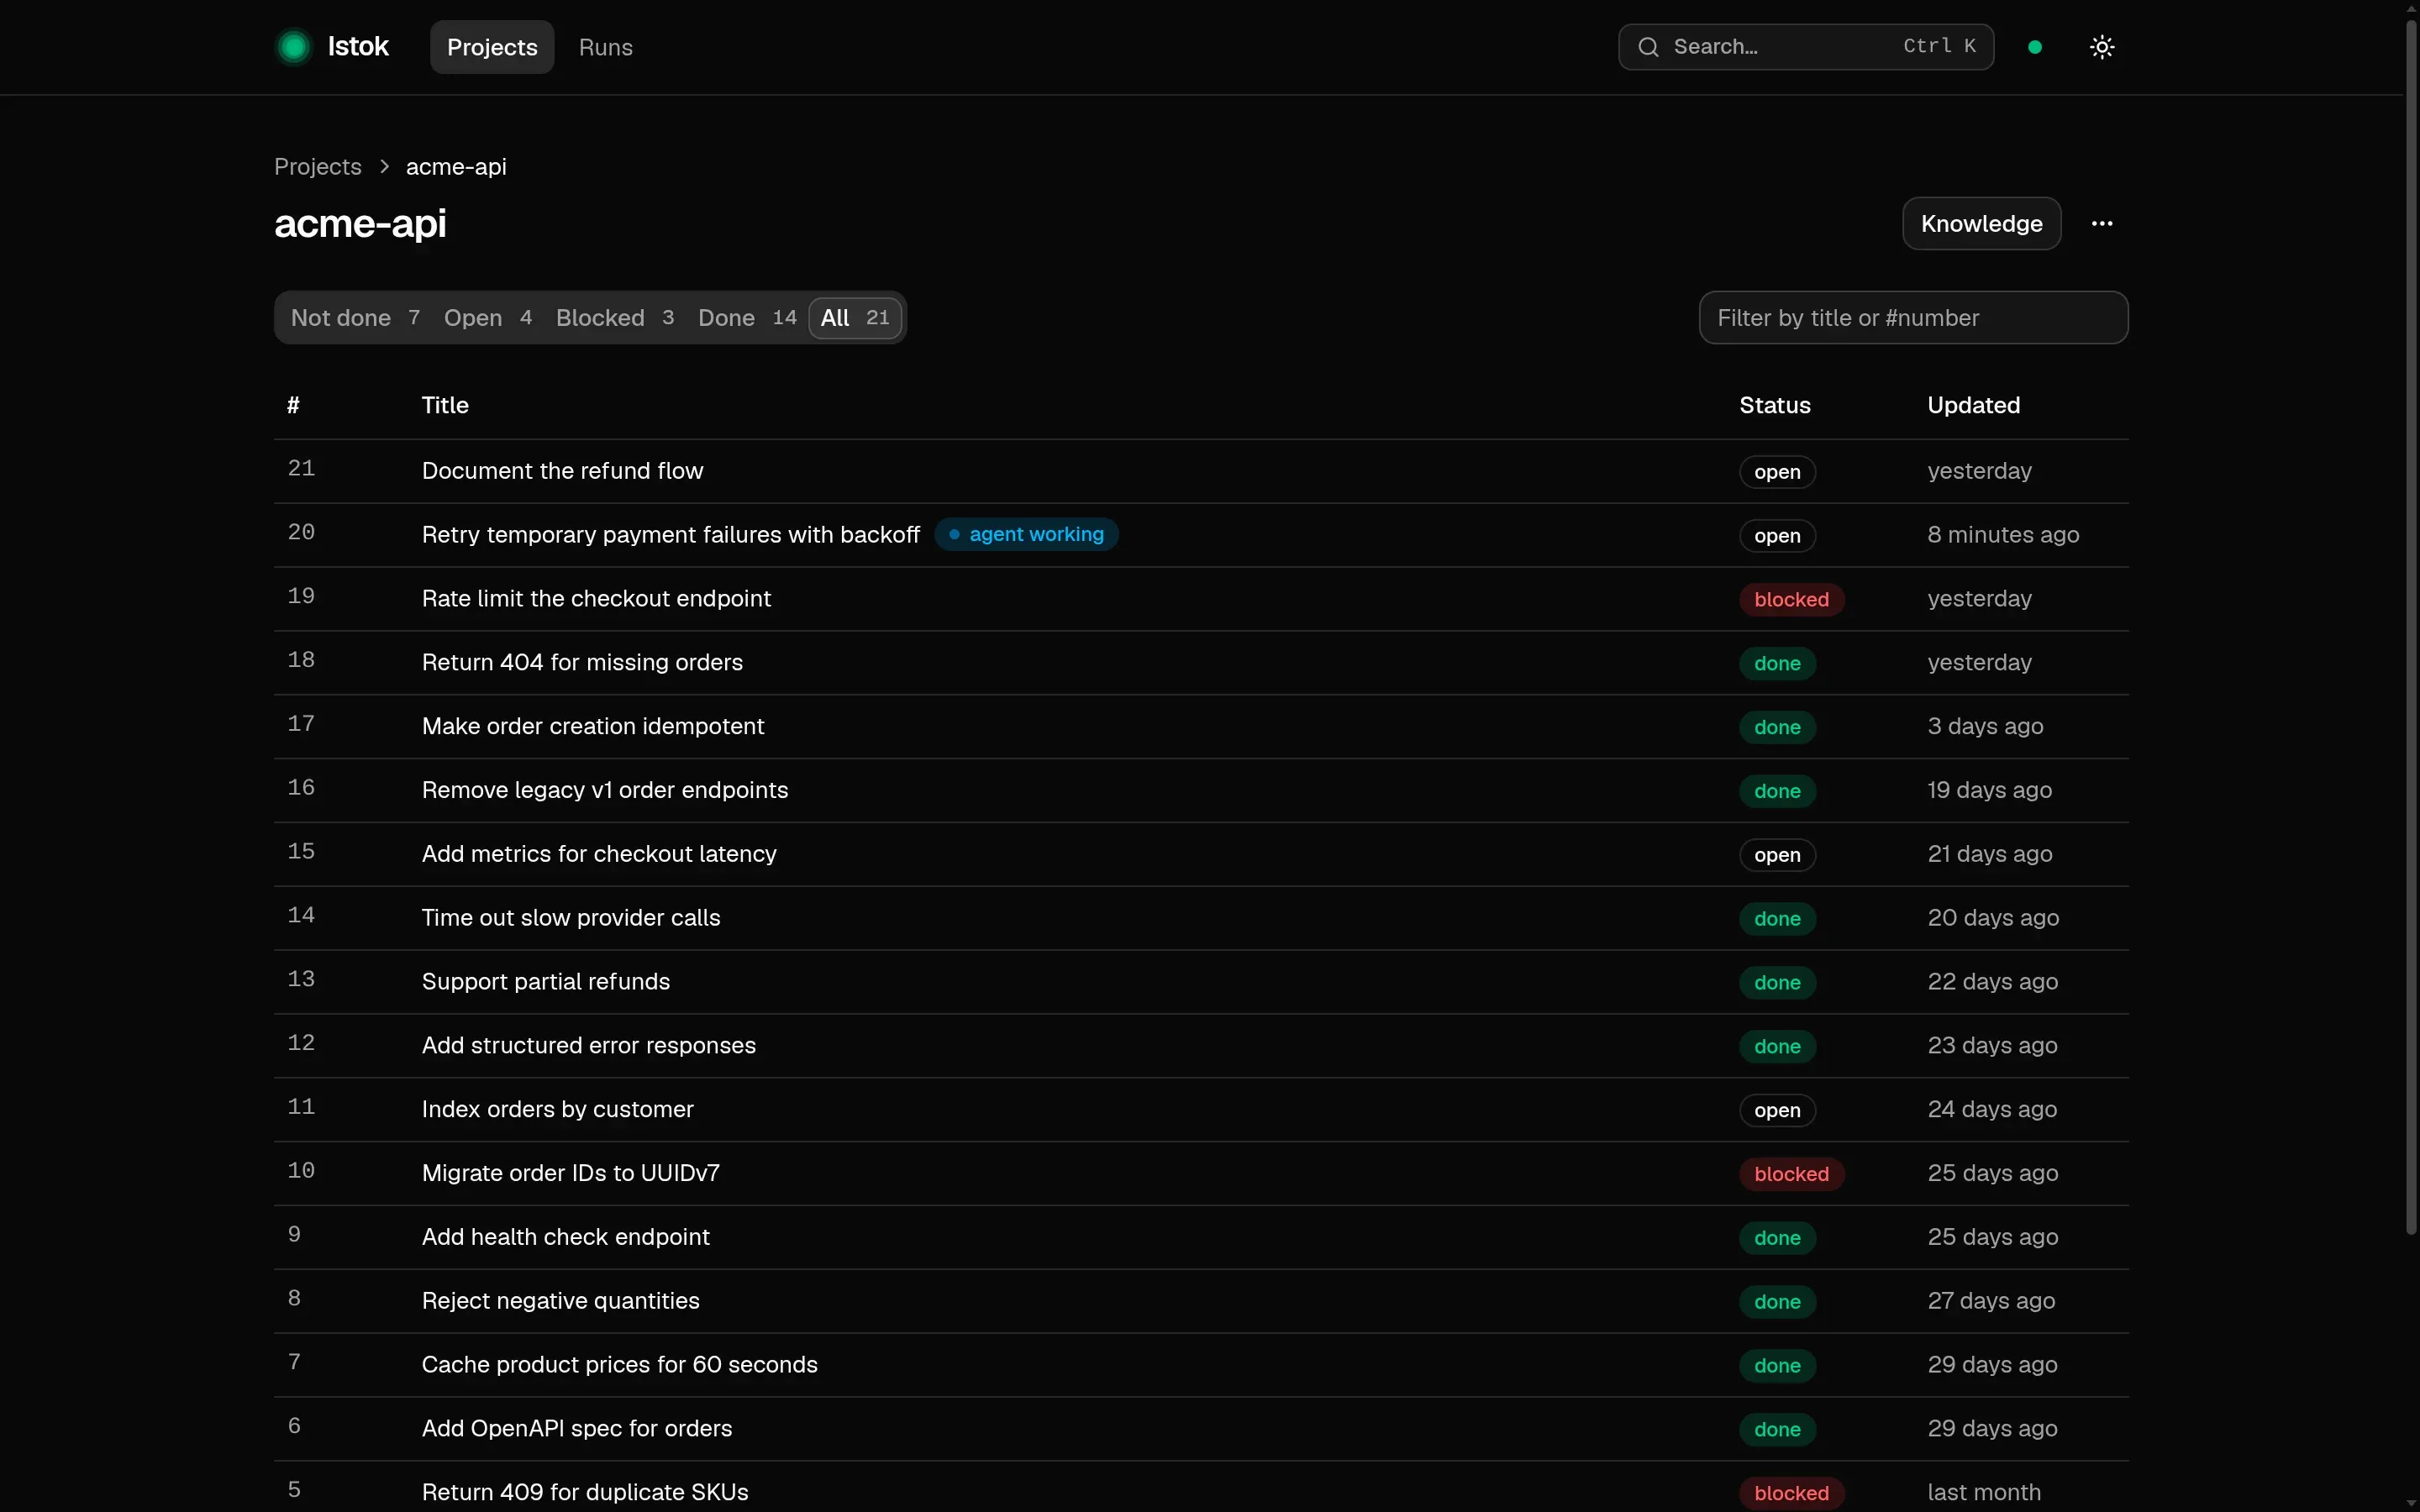The height and width of the screenshot is (1512, 2420).
Task: Click the search magnifier icon
Action: tap(1648, 47)
